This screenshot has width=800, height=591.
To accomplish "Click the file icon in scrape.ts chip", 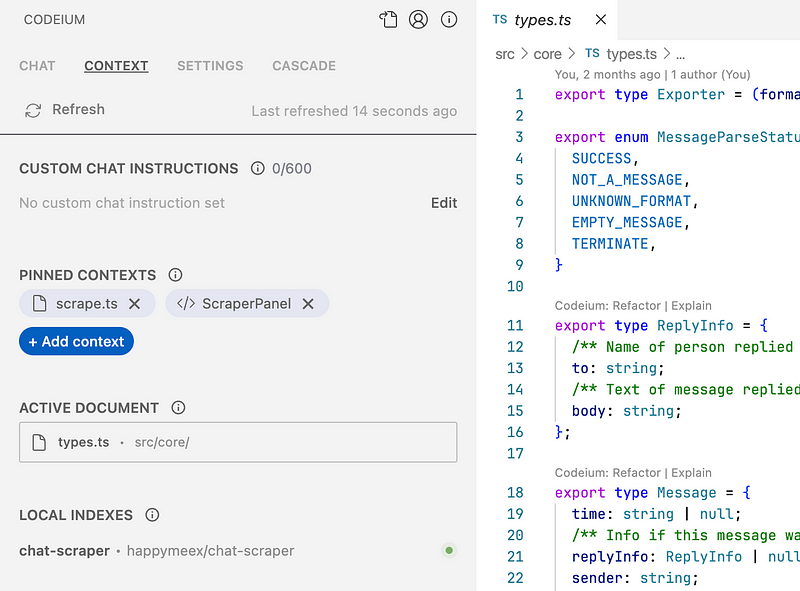I will 40,304.
